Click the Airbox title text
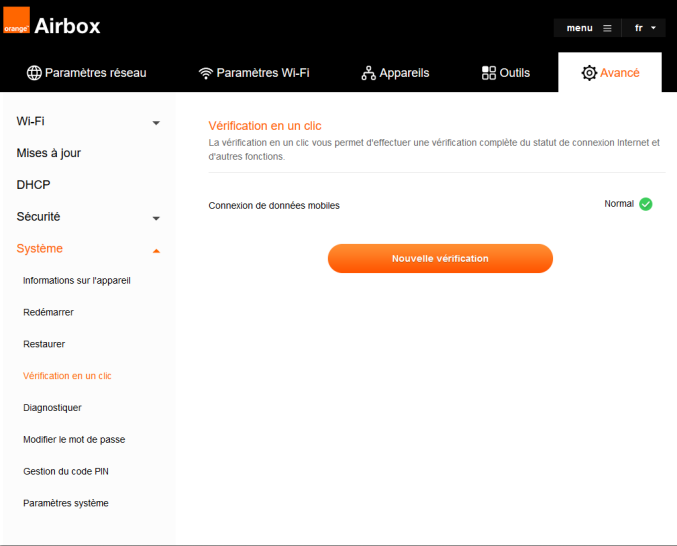Viewport: 677px width, 546px height. click(67, 26)
